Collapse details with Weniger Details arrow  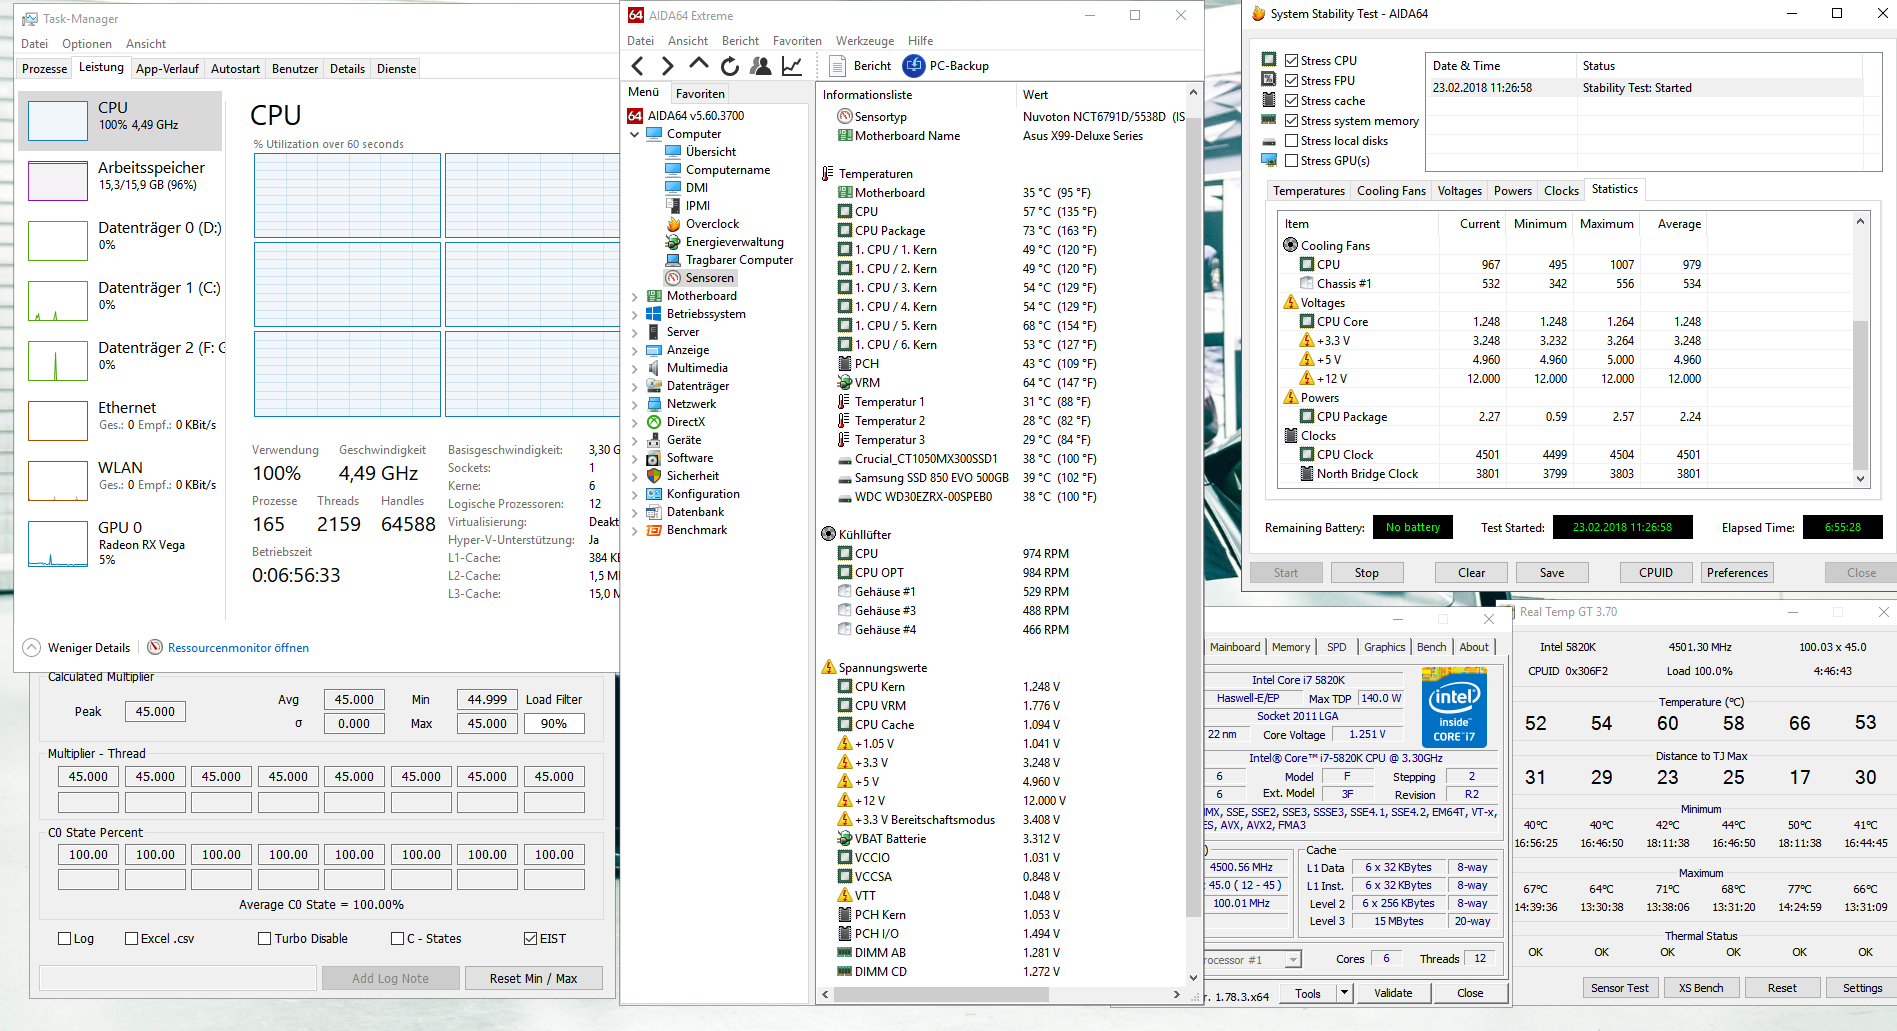[31, 647]
